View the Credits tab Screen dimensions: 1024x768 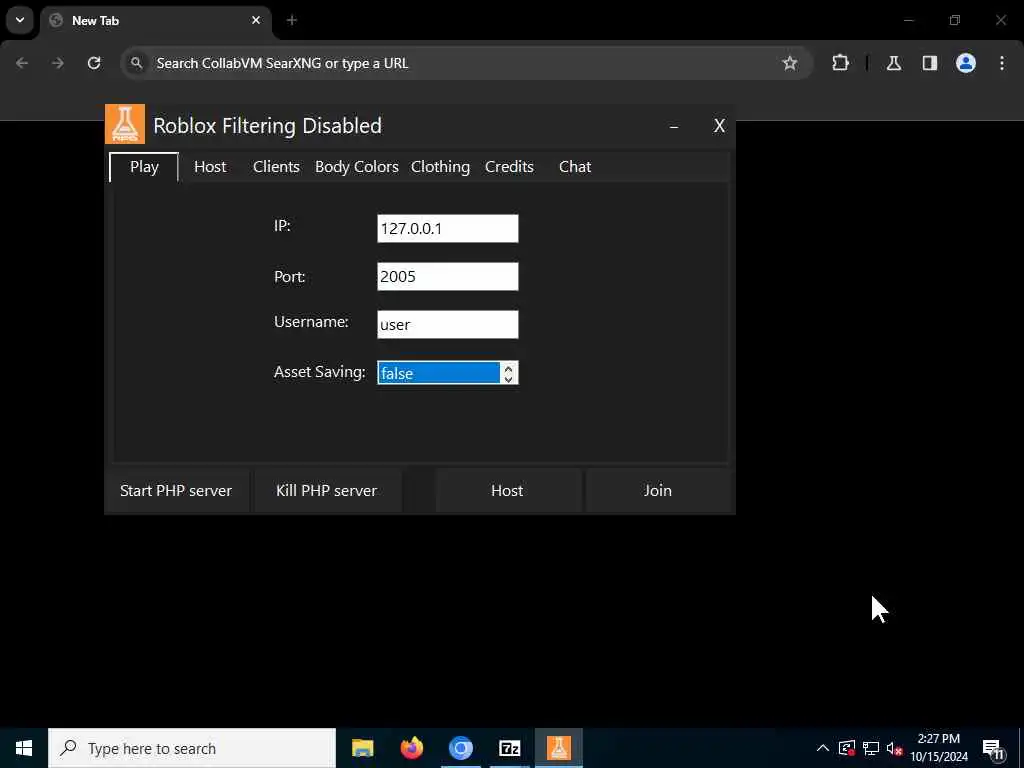click(509, 167)
